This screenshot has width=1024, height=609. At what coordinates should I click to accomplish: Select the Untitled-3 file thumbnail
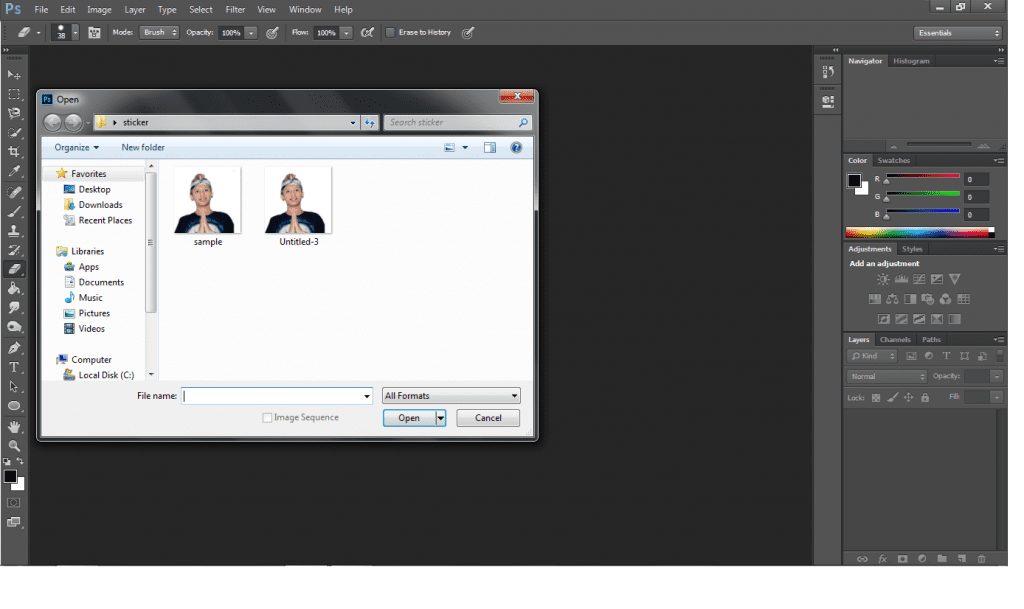tap(298, 202)
